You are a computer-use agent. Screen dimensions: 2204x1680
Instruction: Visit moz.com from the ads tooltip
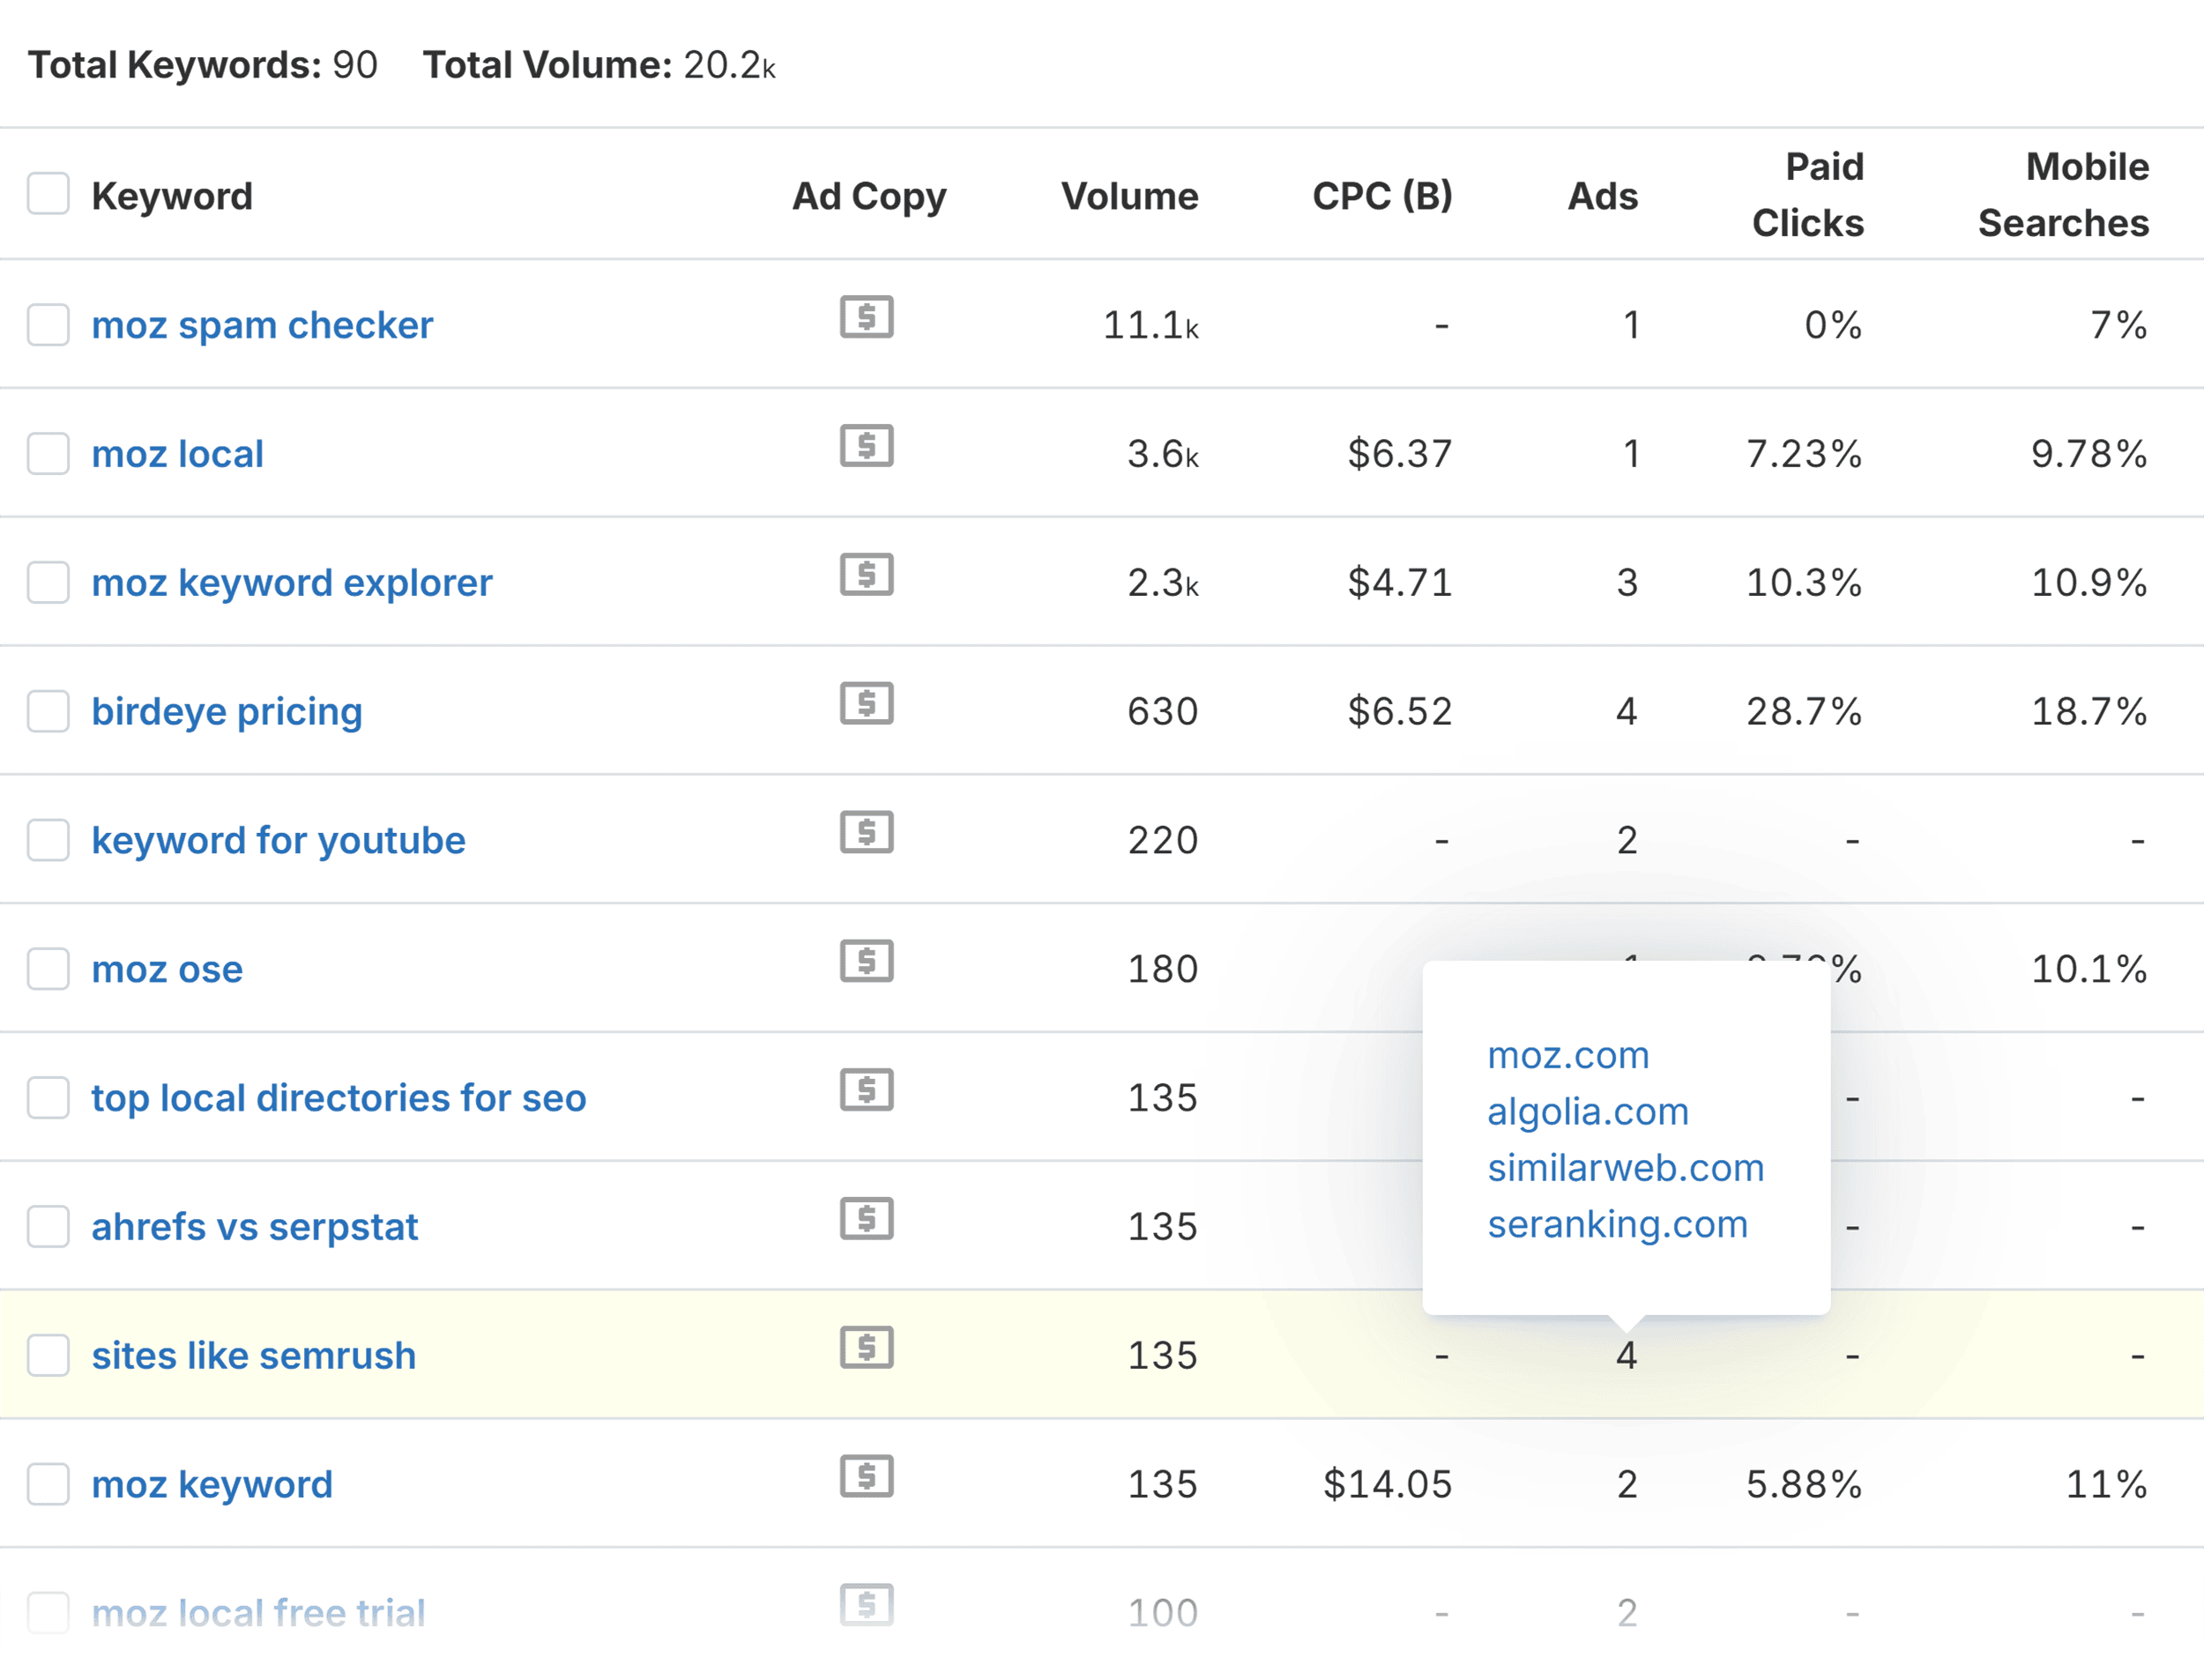point(1568,1056)
